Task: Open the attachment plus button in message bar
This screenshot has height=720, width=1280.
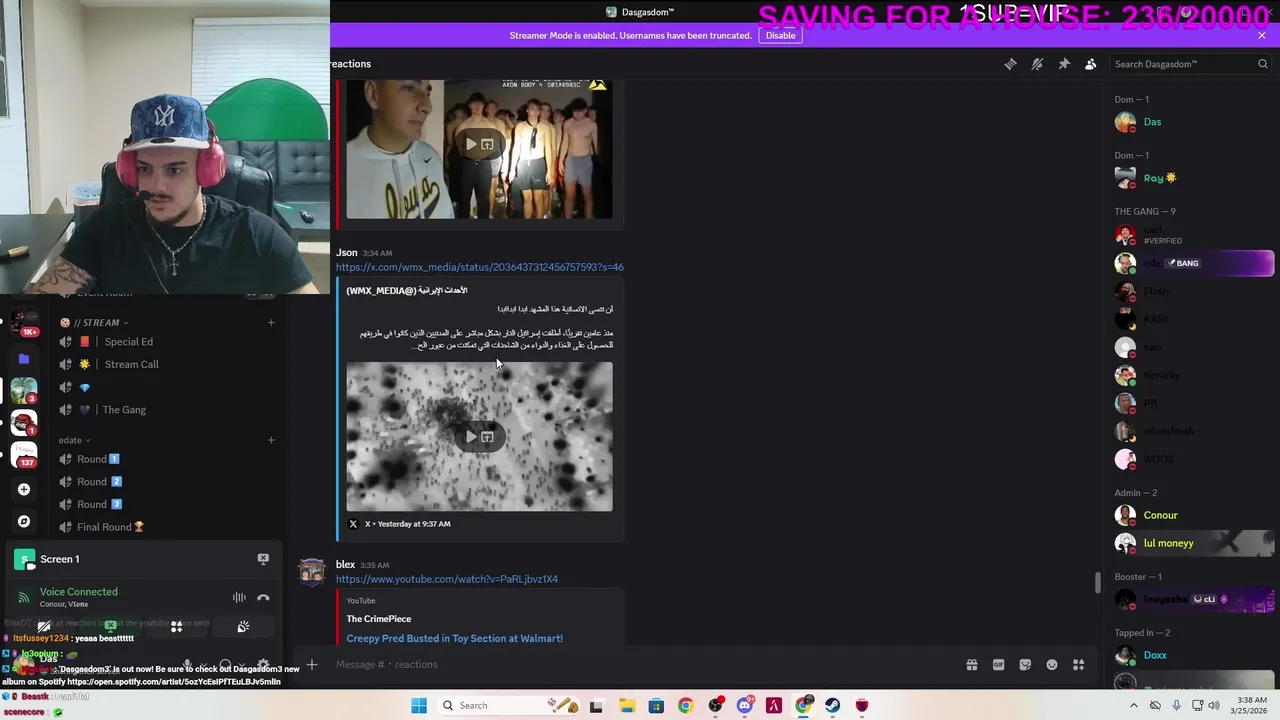Action: [312, 664]
